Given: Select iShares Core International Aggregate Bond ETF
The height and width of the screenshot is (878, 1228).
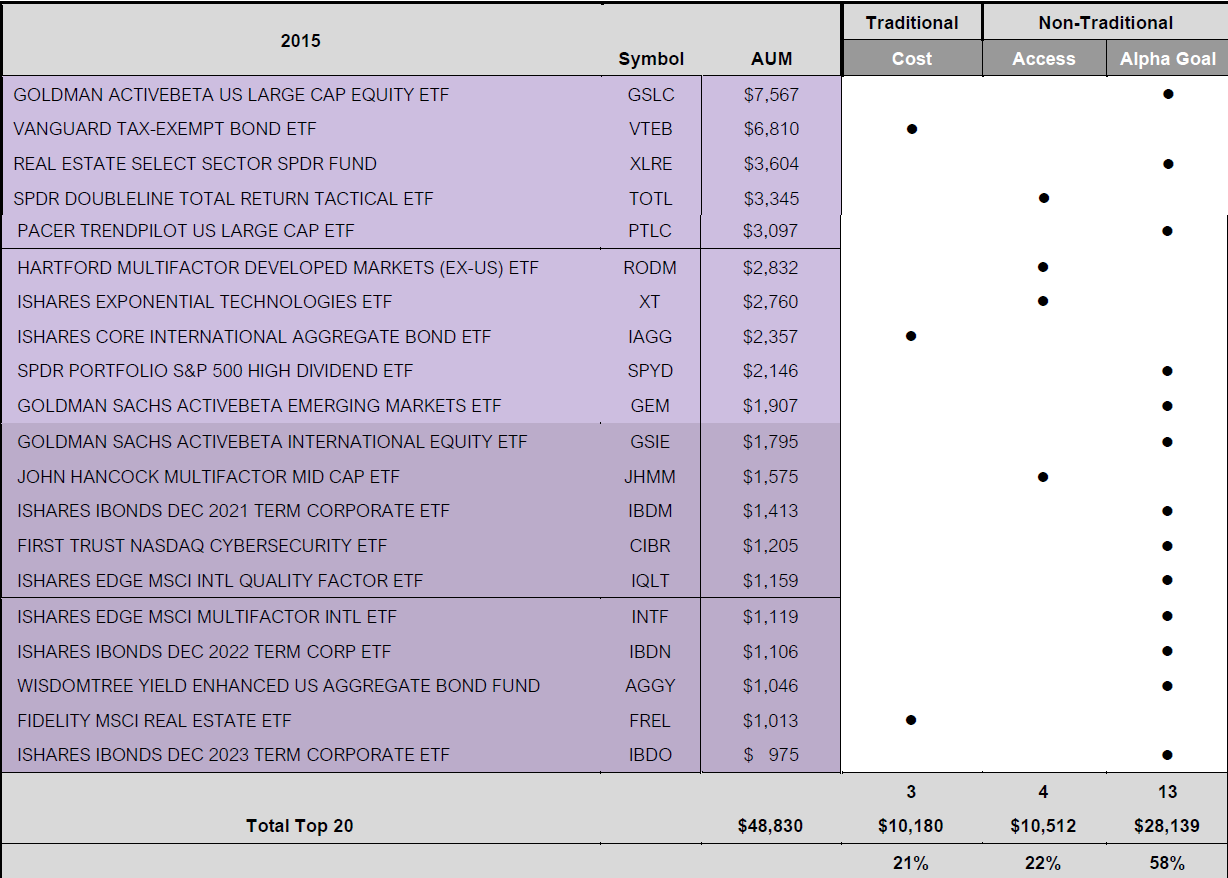Looking at the screenshot, I should point(254,337).
